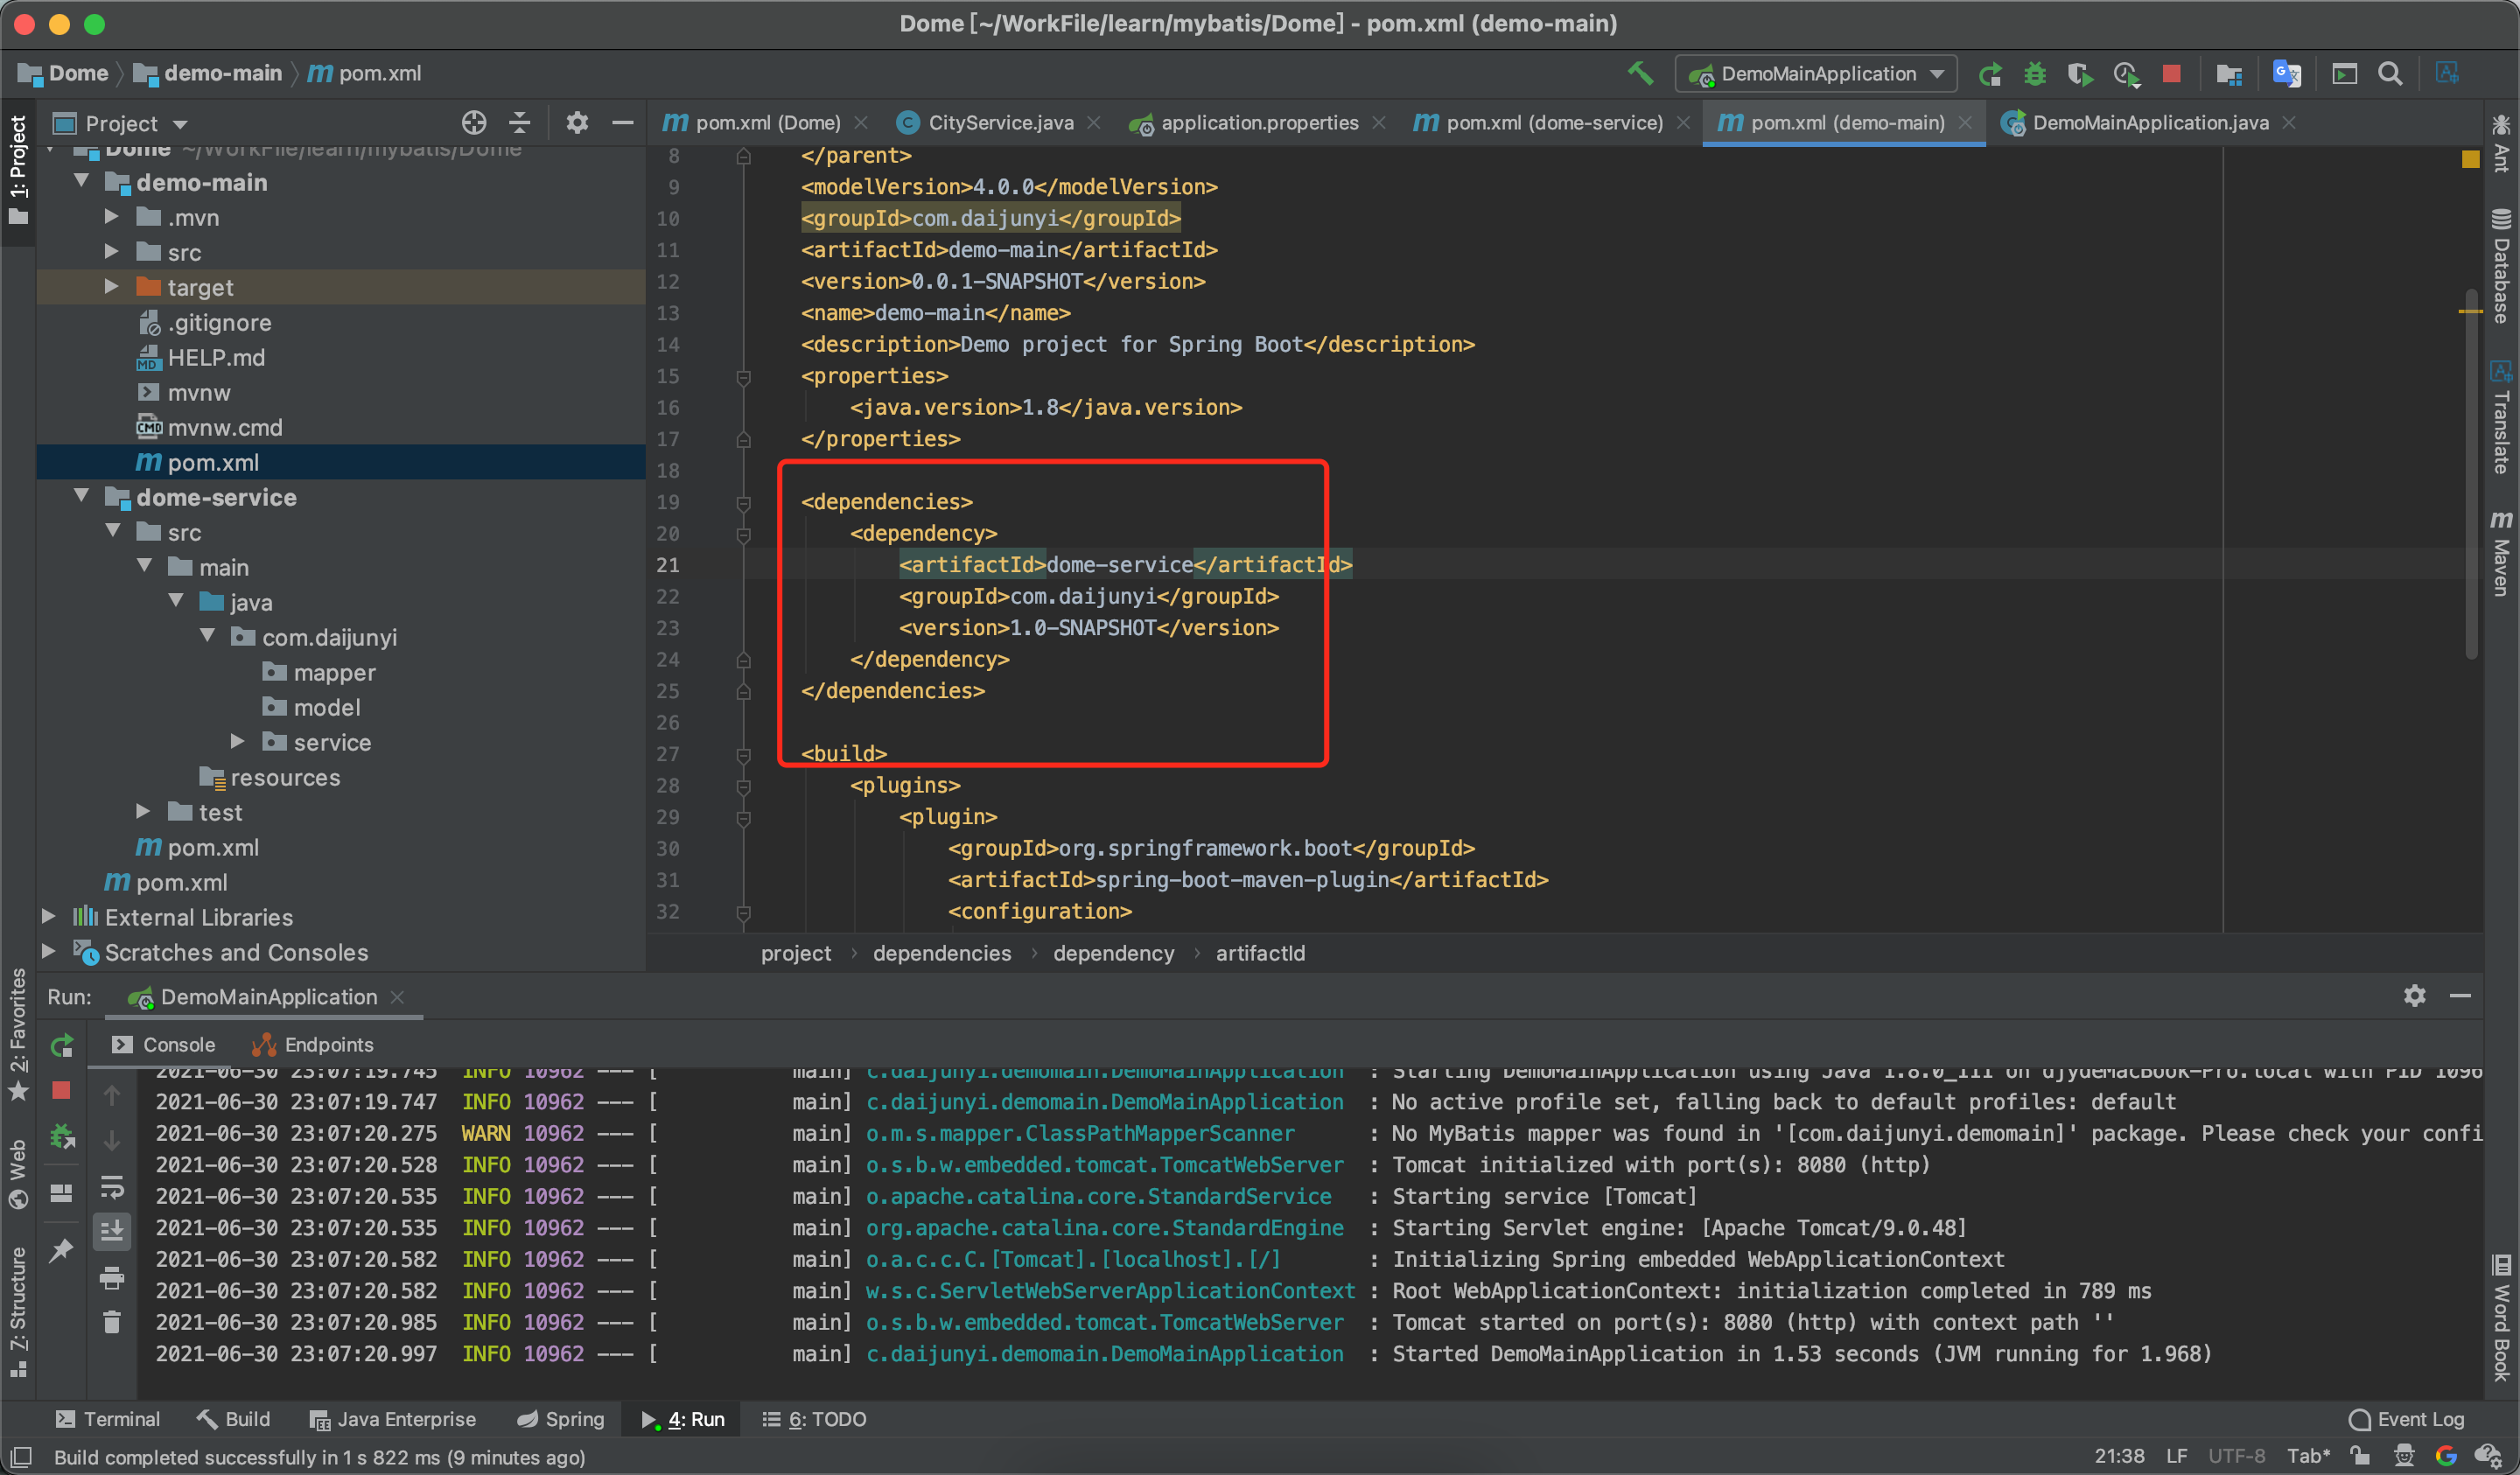Open Project Structure icon in toolbar

click(2229, 74)
